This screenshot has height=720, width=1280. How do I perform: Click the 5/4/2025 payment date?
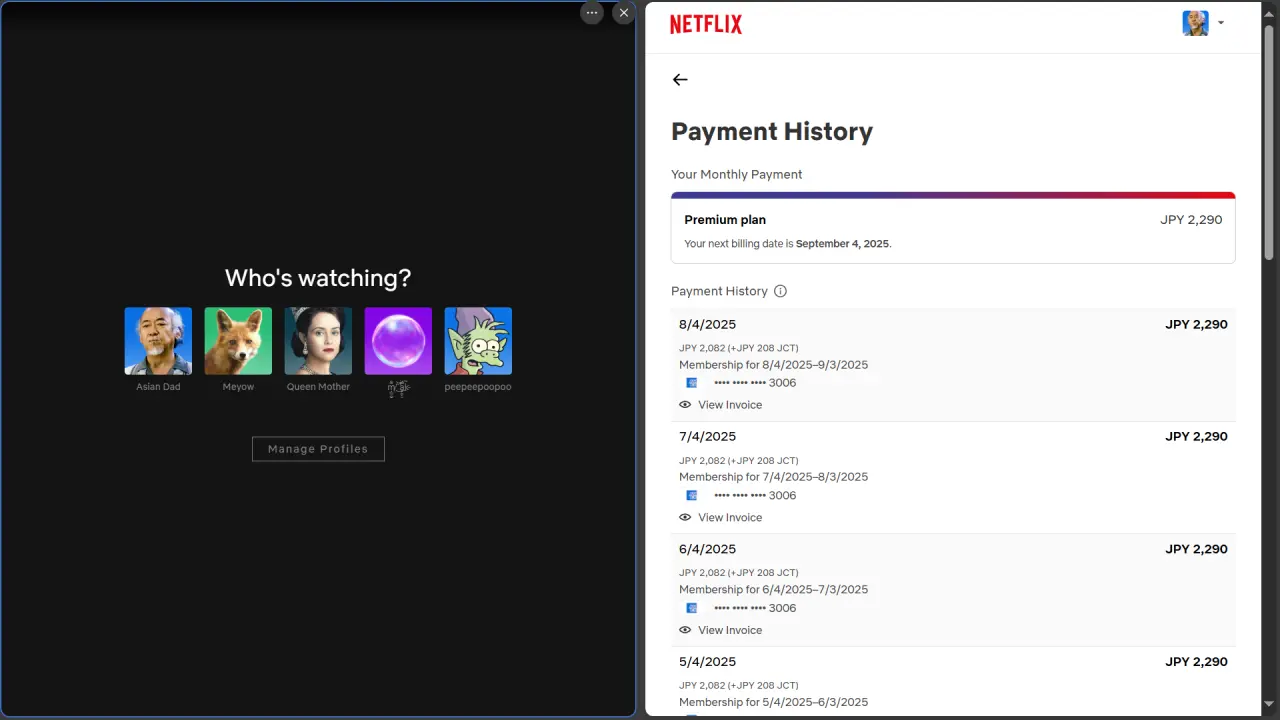click(x=707, y=662)
